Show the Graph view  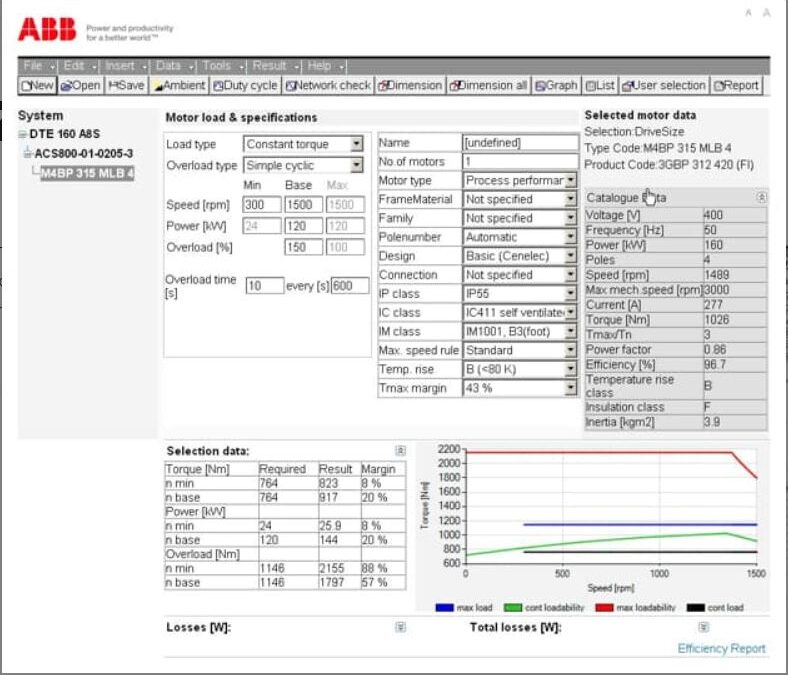tap(556, 85)
